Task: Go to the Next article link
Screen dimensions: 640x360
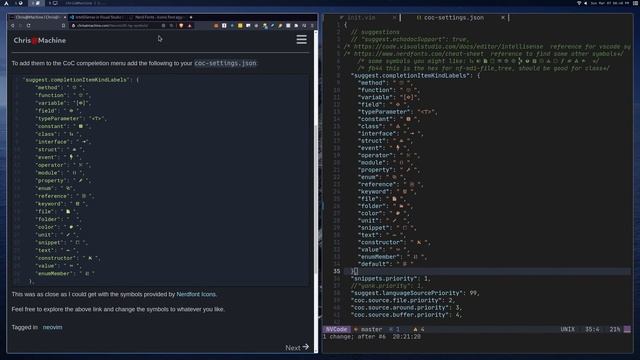Action: (297, 347)
